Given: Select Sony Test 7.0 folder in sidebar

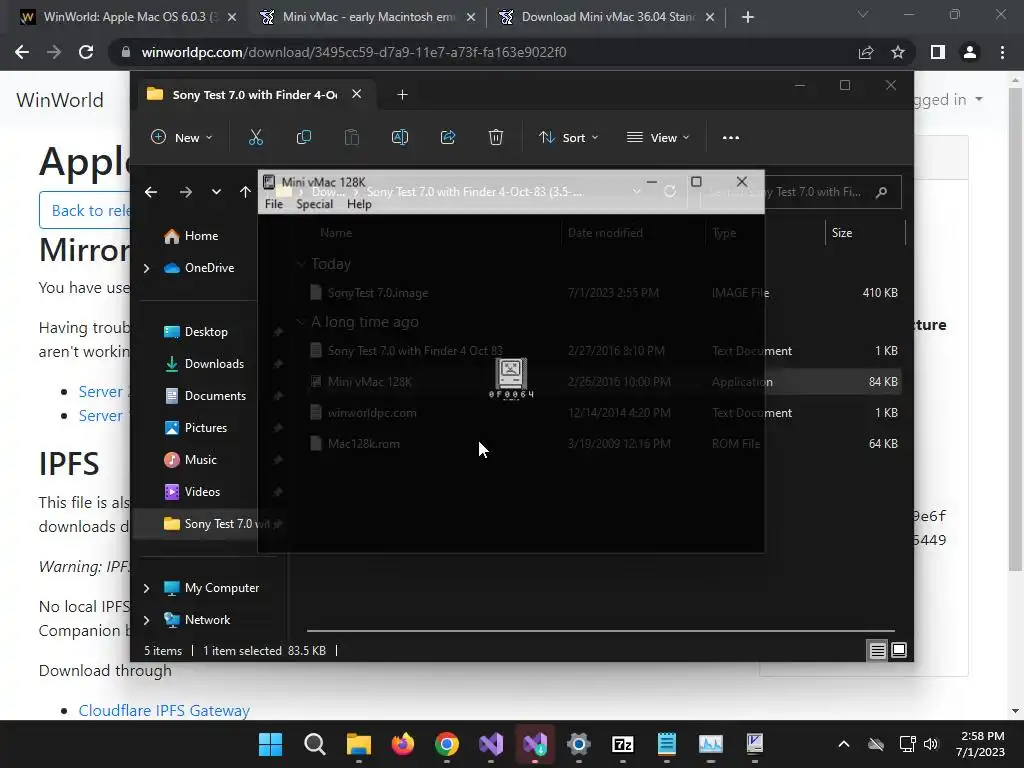Looking at the screenshot, I should (x=209, y=524).
